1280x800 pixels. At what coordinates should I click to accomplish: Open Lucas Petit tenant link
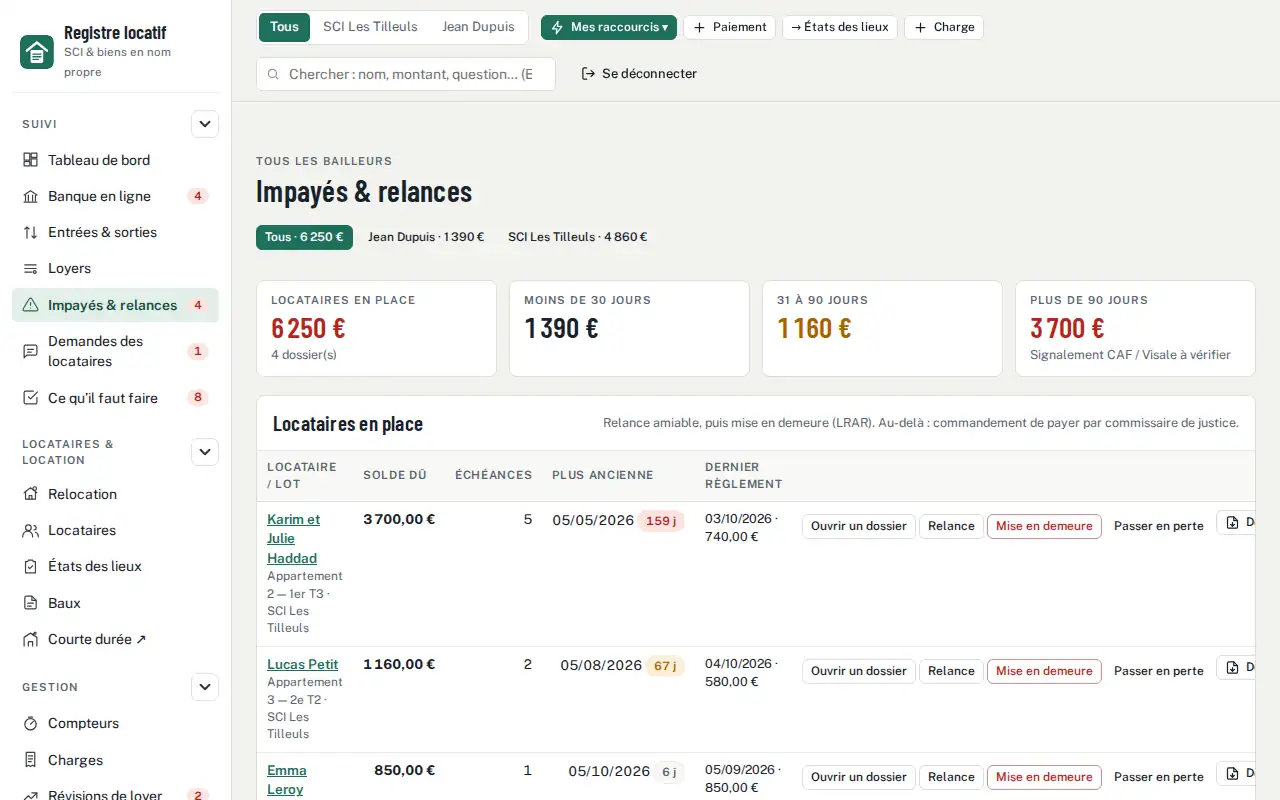[x=302, y=664]
